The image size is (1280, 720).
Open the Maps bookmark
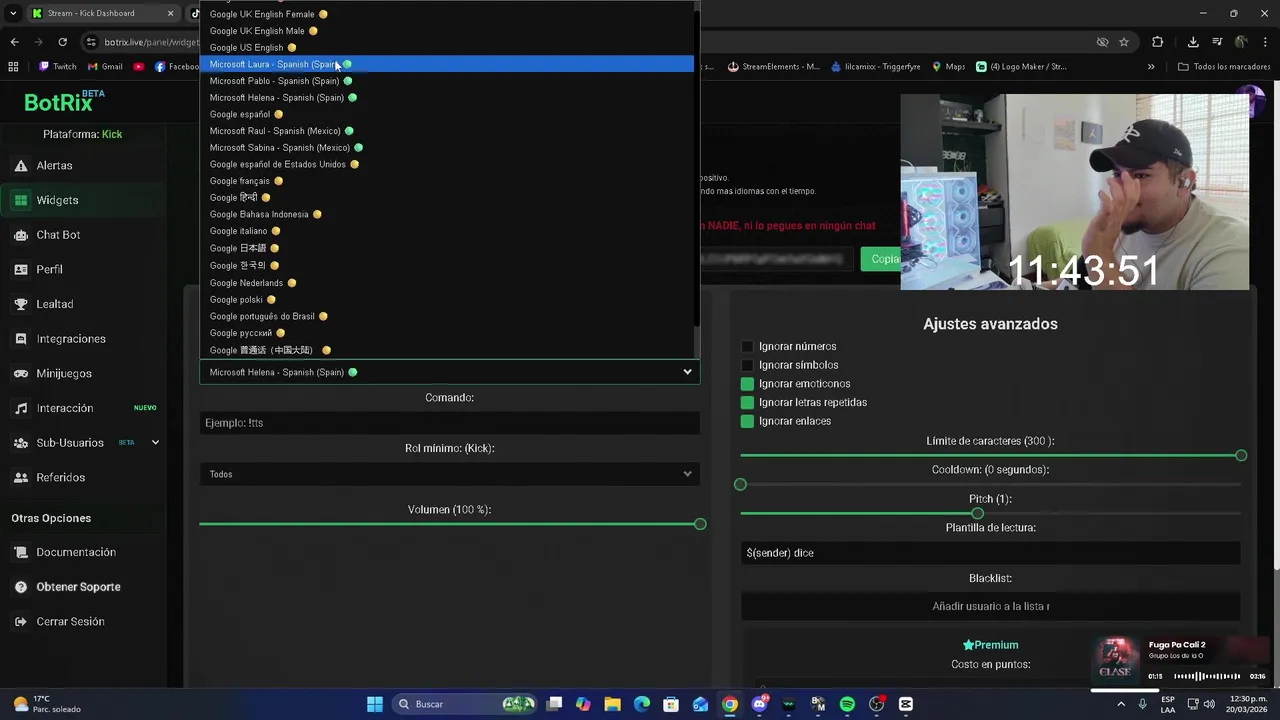coord(948,67)
